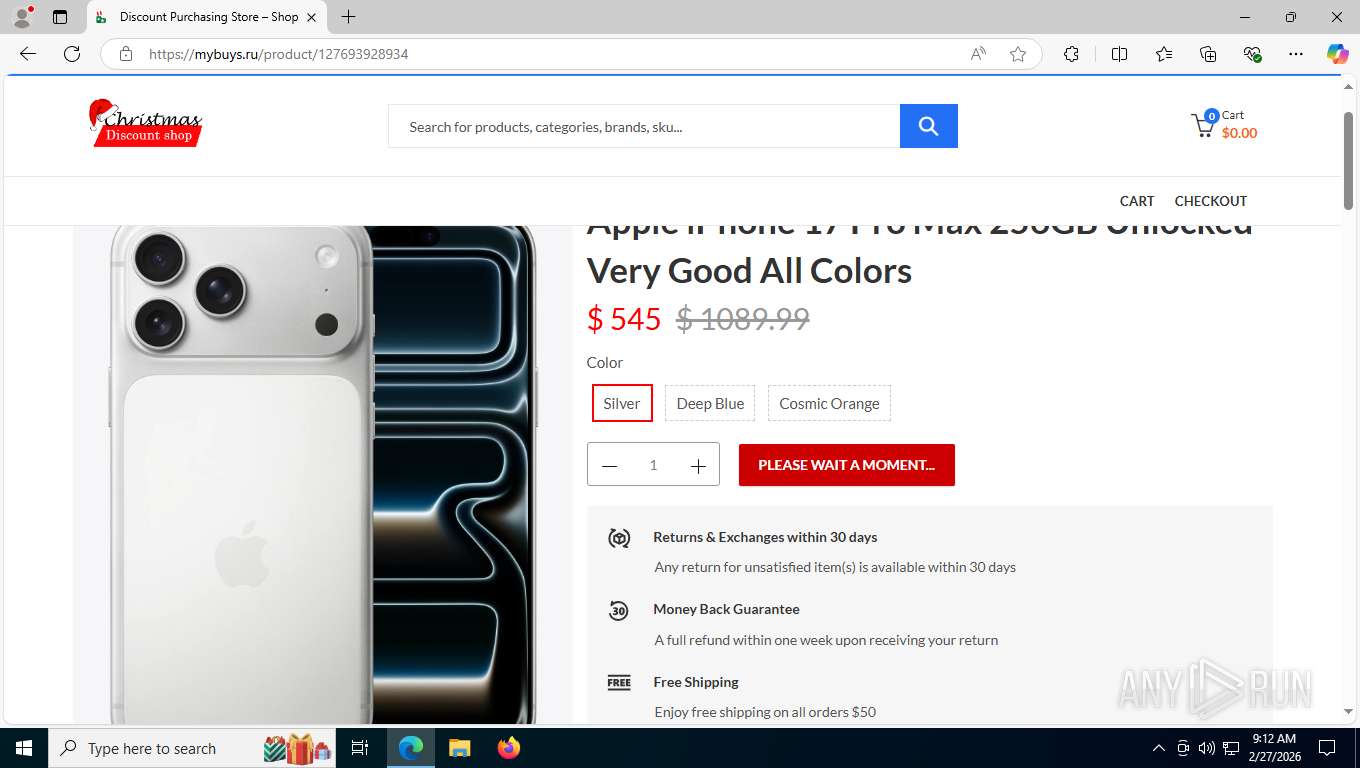
Task: Open Read Aloud in address bar
Action: [x=978, y=54]
